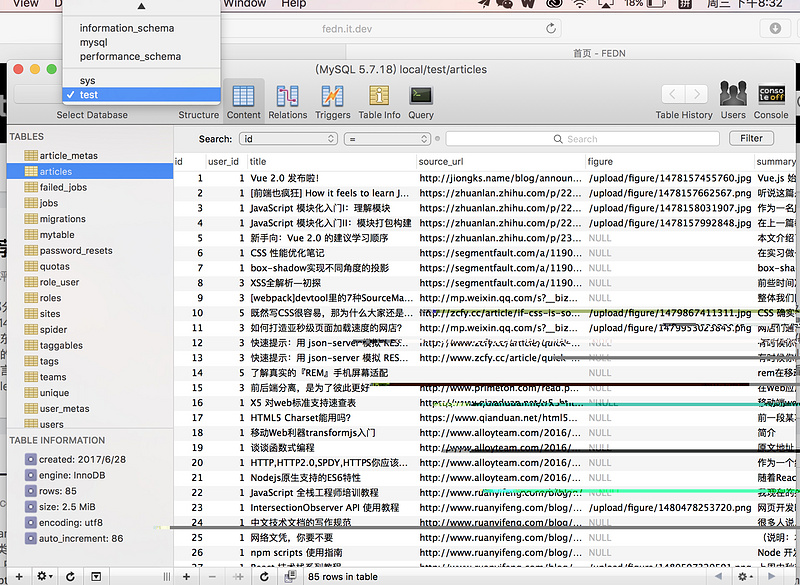The width and height of the screenshot is (800, 585).
Task: Open the table actions gear menu
Action: [44, 576]
